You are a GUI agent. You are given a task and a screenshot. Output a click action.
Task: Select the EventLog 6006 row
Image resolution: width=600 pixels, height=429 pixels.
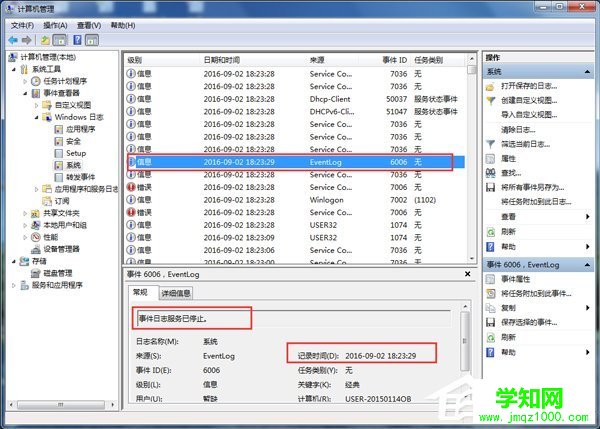coord(295,162)
